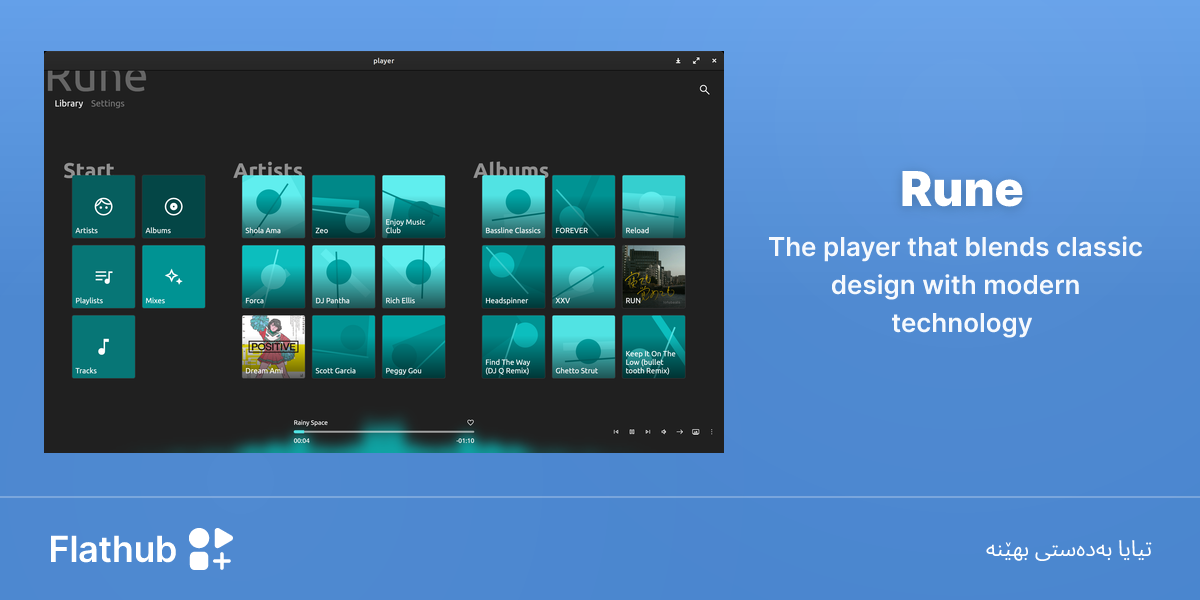Open the Enjoy Music Club artist tile
This screenshot has height=600, width=1200.
point(414,207)
